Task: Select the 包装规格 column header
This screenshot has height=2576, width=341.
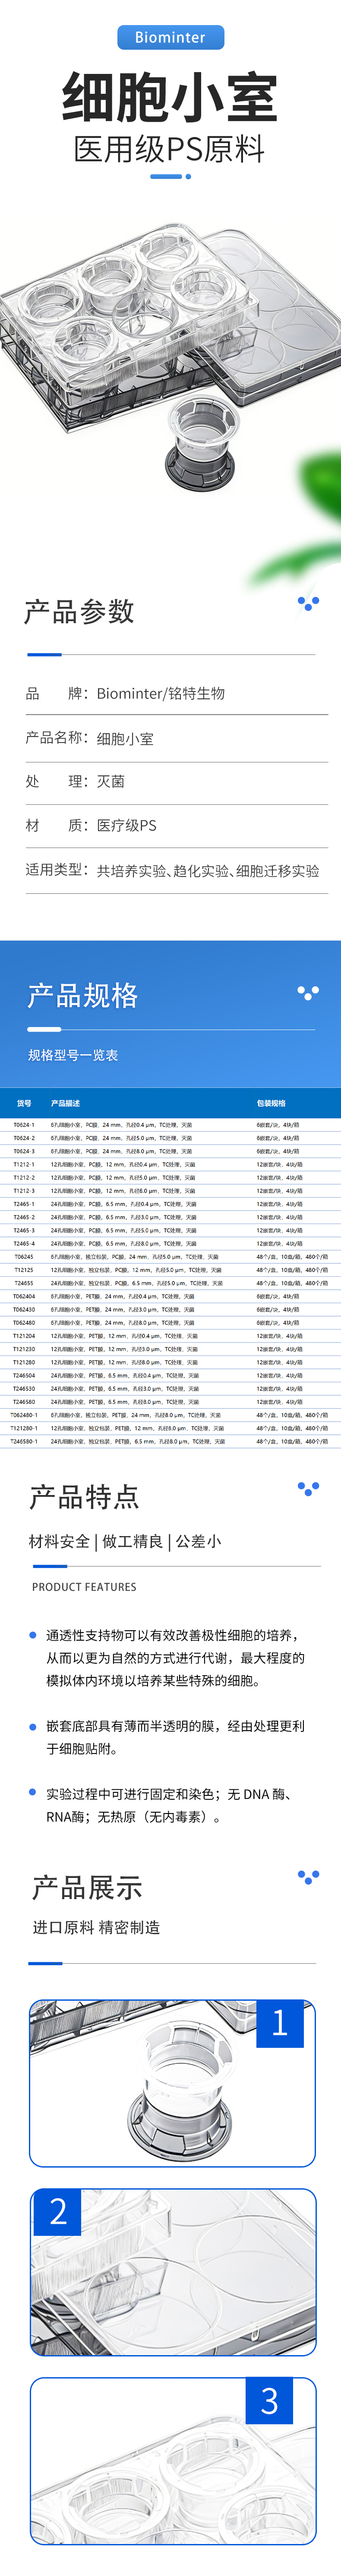Action: tap(271, 1103)
